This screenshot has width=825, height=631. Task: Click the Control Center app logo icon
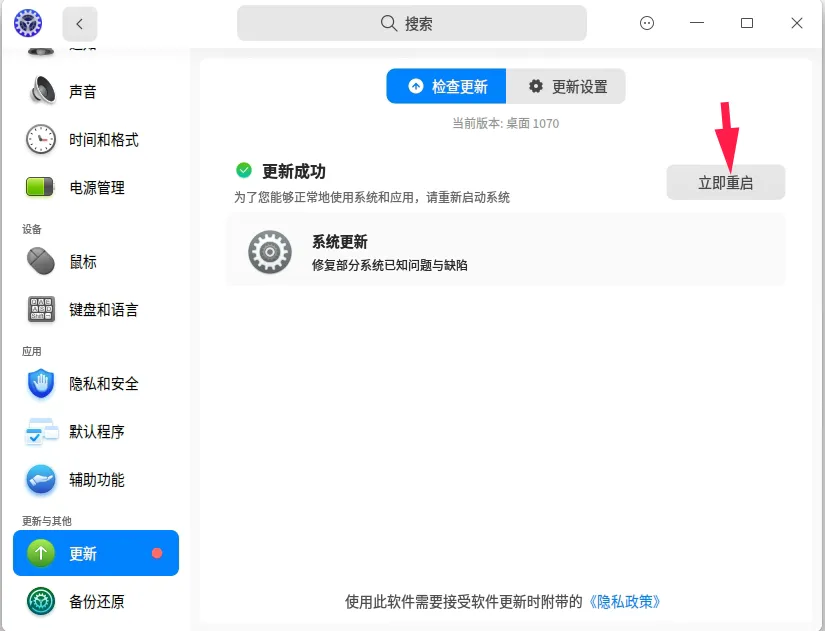tap(28, 23)
